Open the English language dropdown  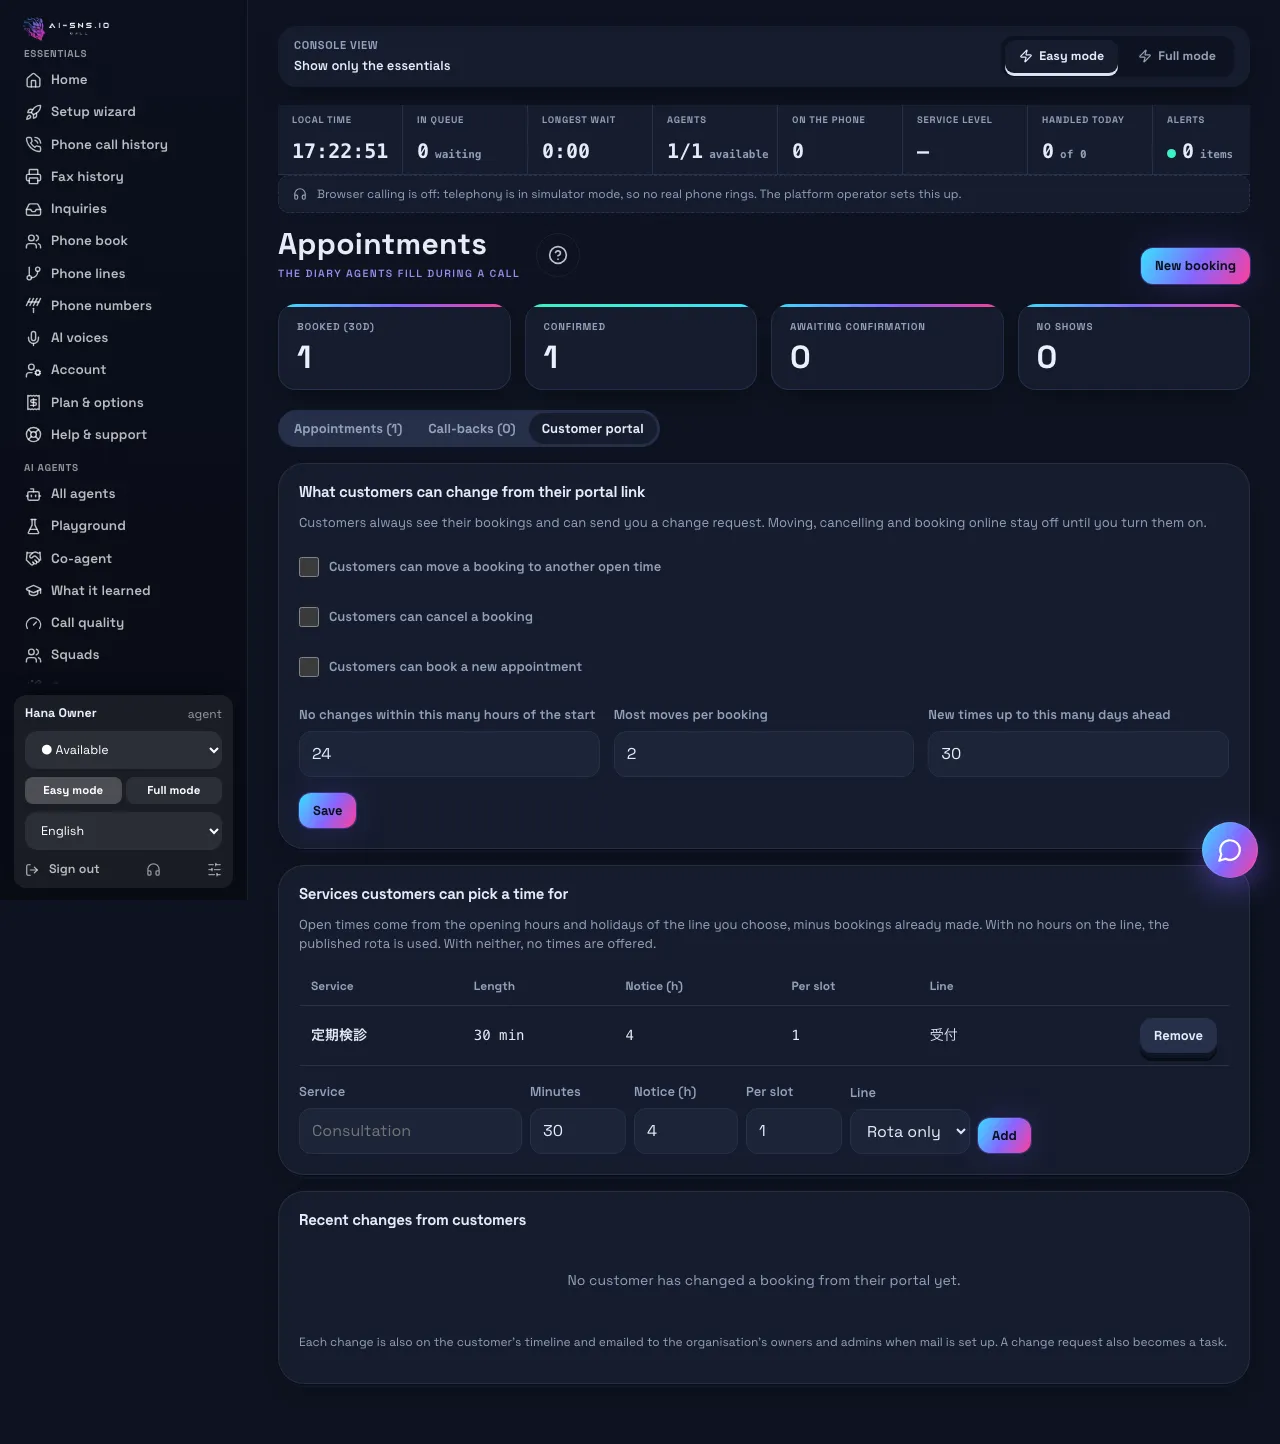point(124,831)
